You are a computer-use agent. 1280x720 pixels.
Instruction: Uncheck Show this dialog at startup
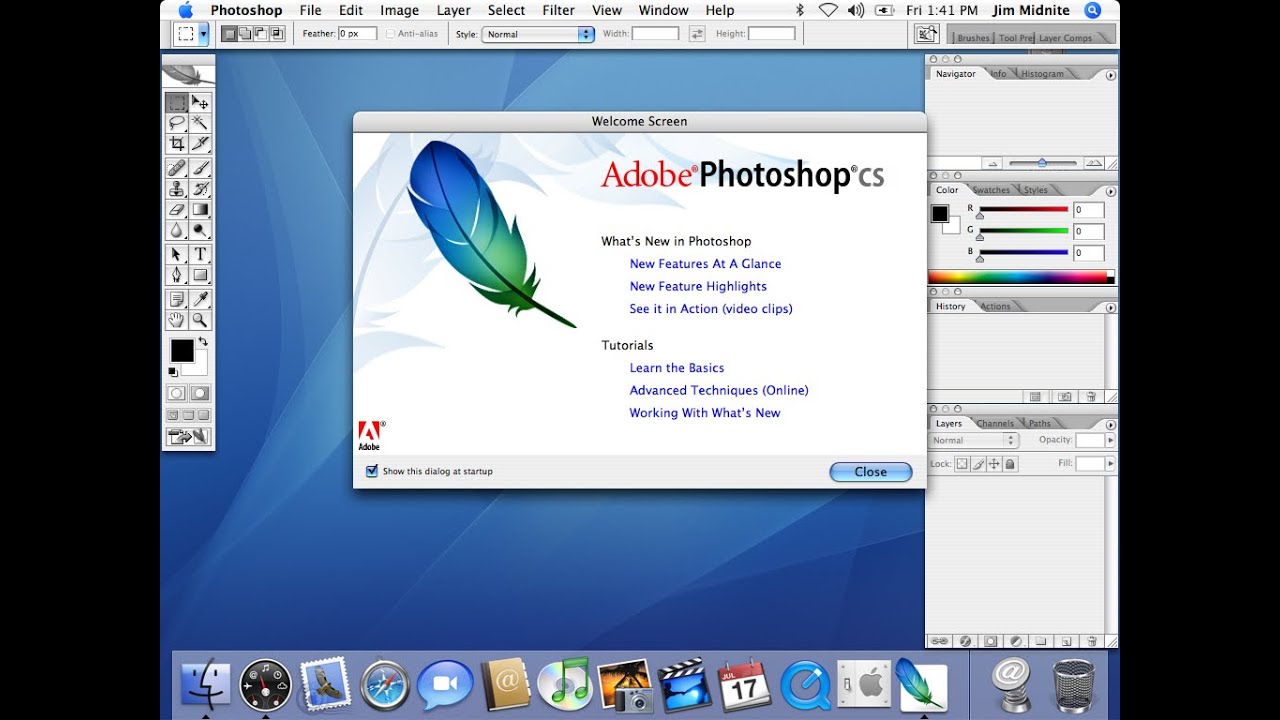coord(372,471)
